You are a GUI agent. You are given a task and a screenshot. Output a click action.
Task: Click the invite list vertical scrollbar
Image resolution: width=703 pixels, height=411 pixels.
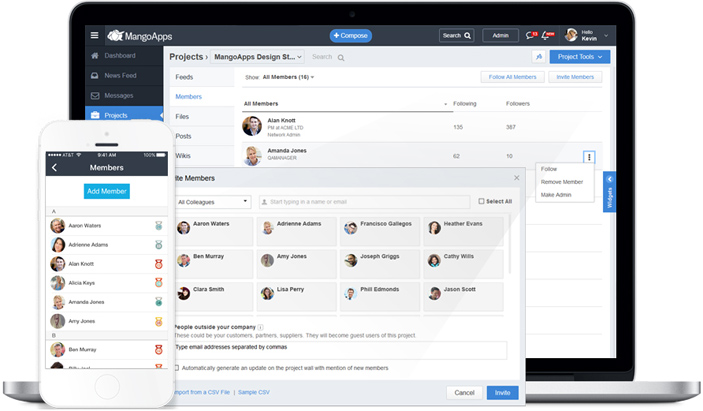click(510, 245)
